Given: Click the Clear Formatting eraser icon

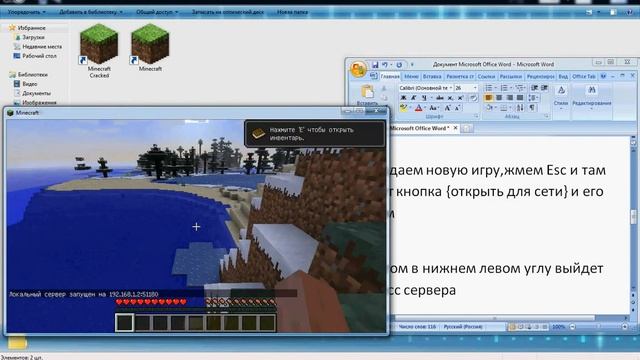Looking at the screenshot, I should [x=473, y=98].
